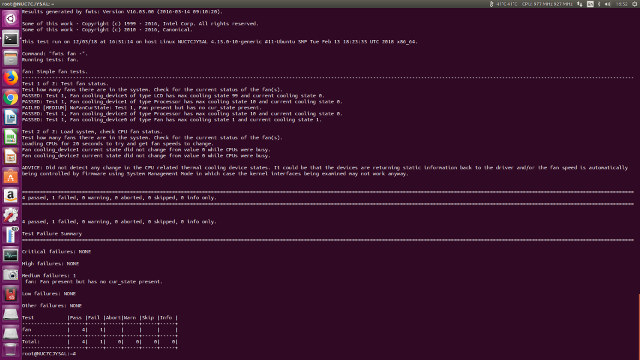Open the Files manager from the launcher
Viewport: 640px width, 360px height.
pos(11,58)
